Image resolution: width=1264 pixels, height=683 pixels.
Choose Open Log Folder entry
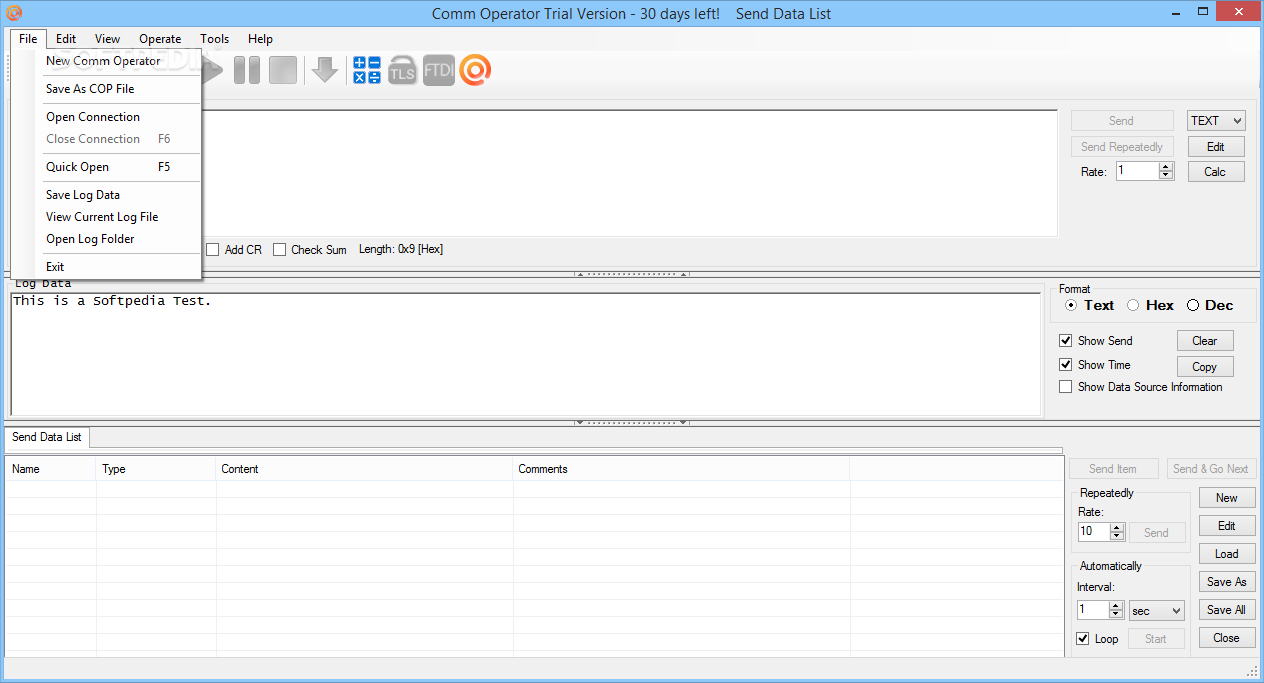click(x=107, y=239)
